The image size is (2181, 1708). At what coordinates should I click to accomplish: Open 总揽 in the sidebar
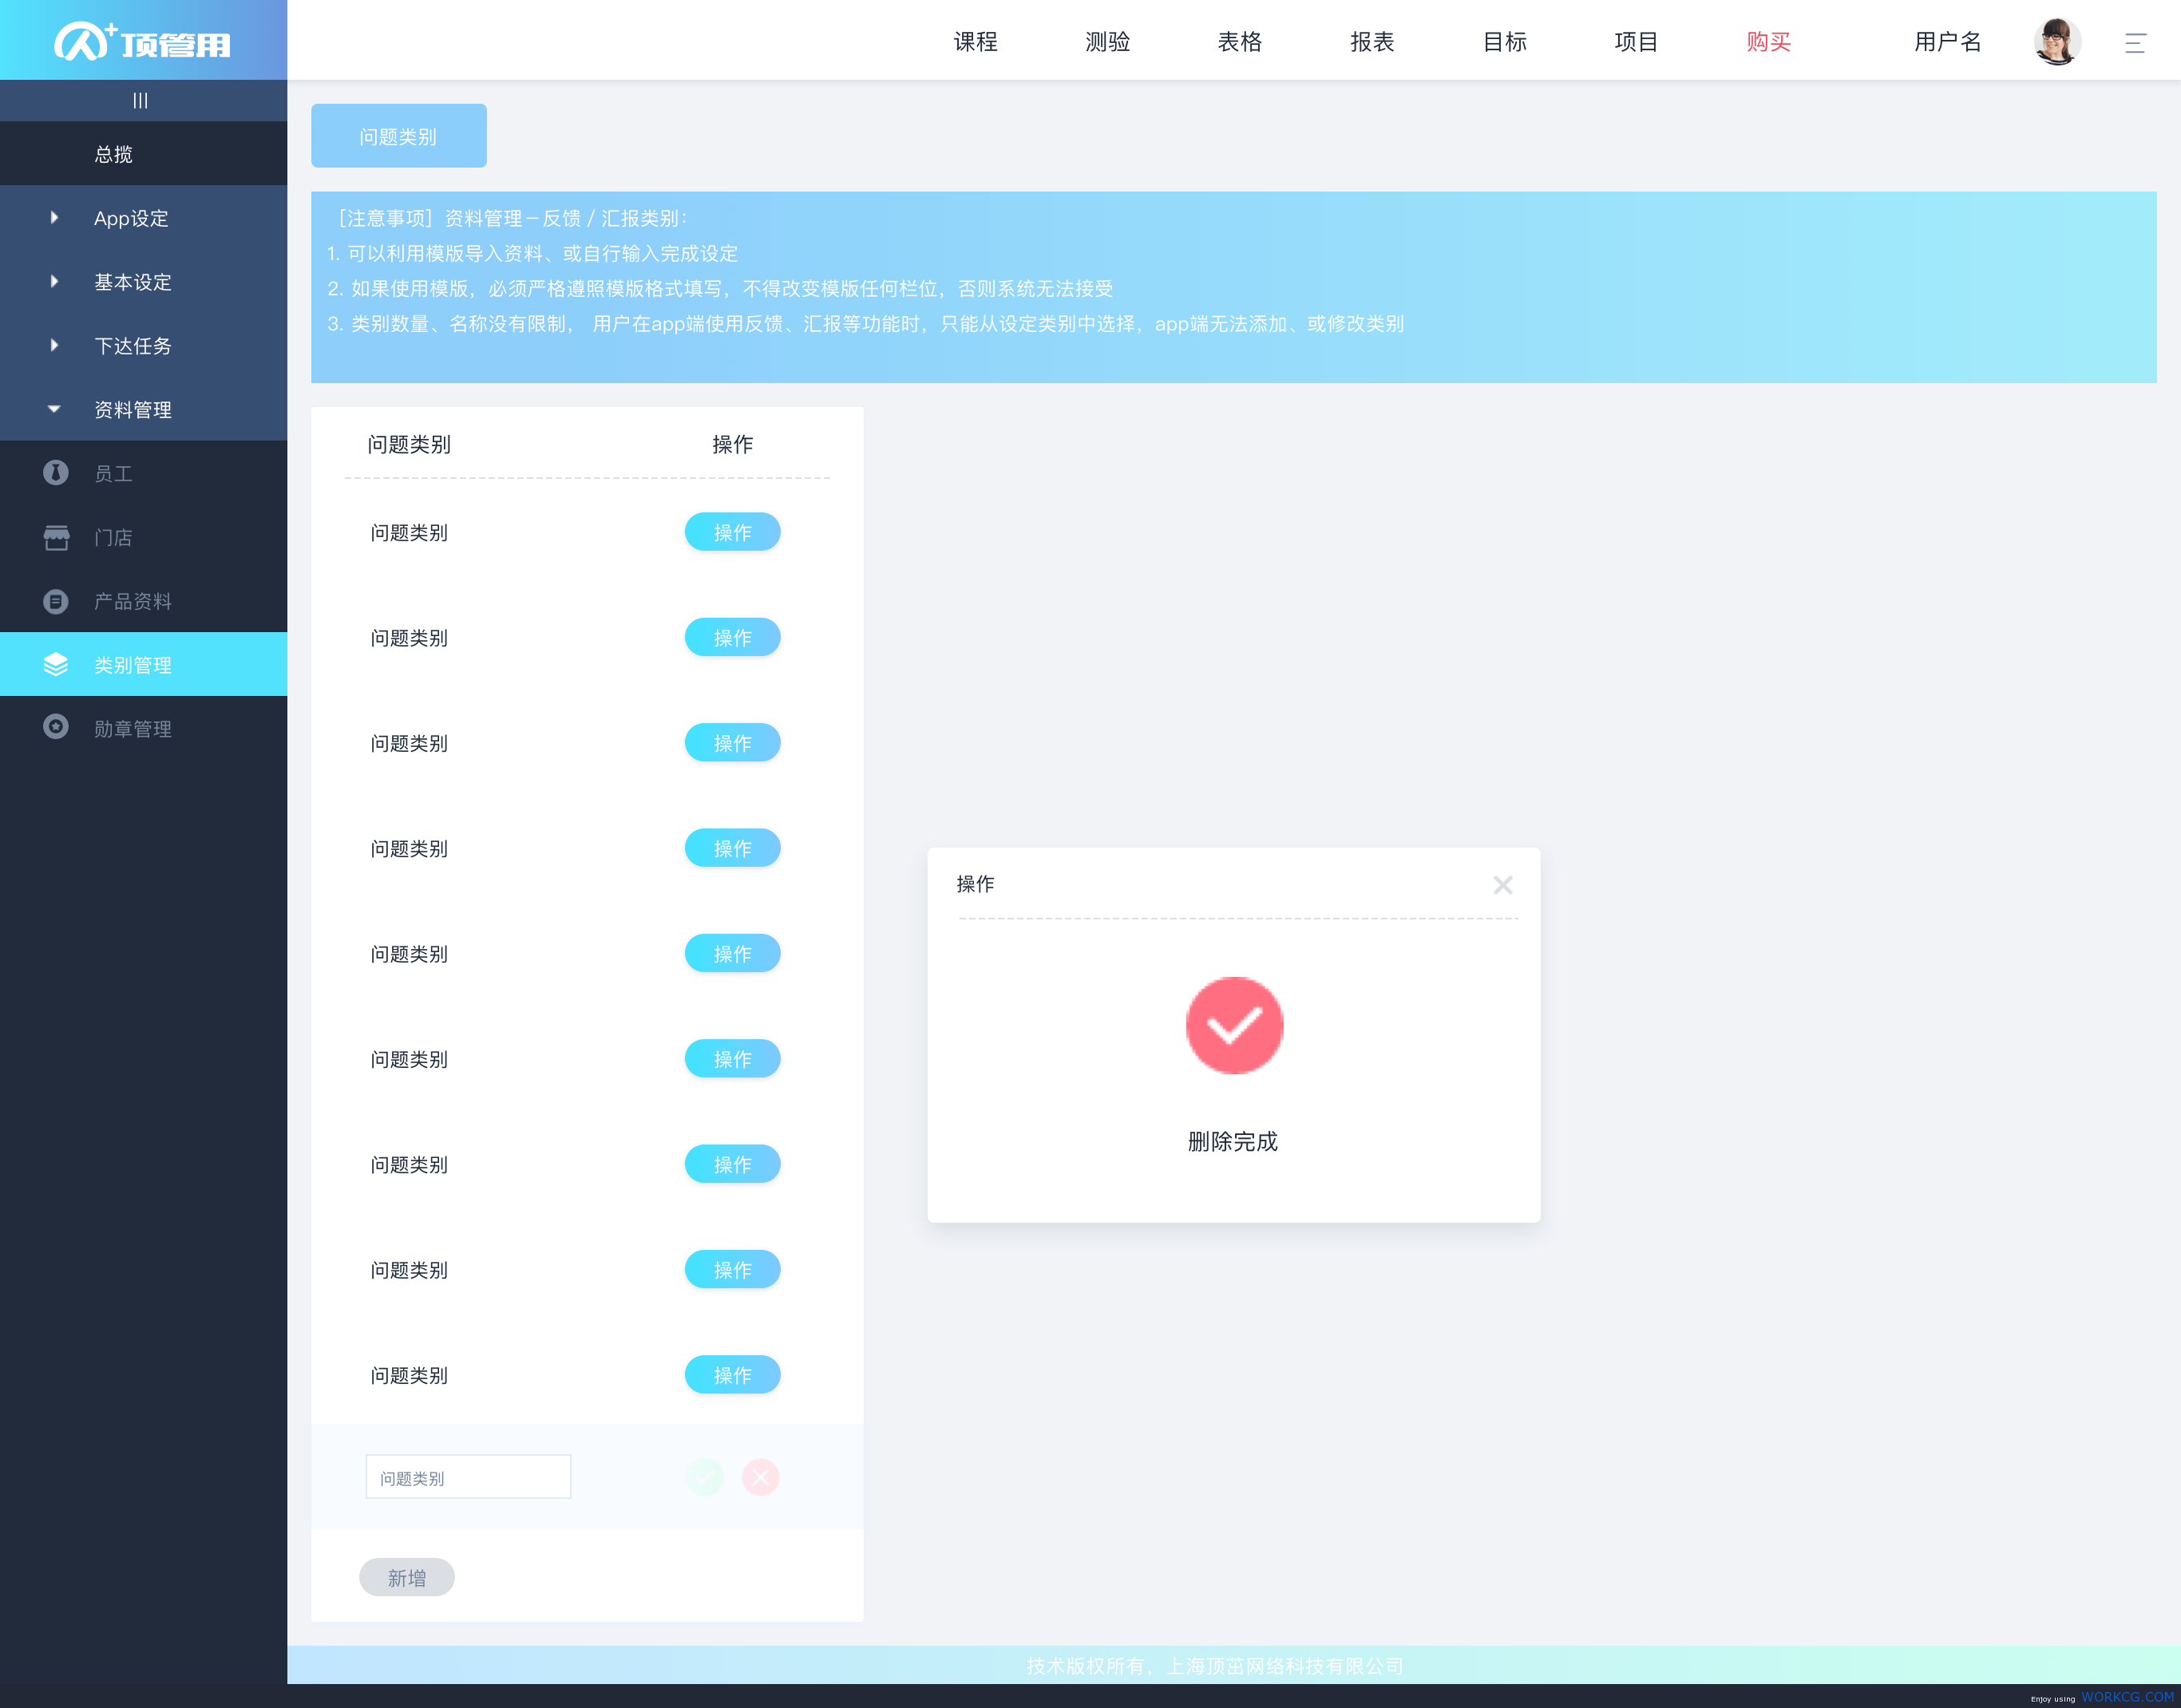(x=144, y=154)
